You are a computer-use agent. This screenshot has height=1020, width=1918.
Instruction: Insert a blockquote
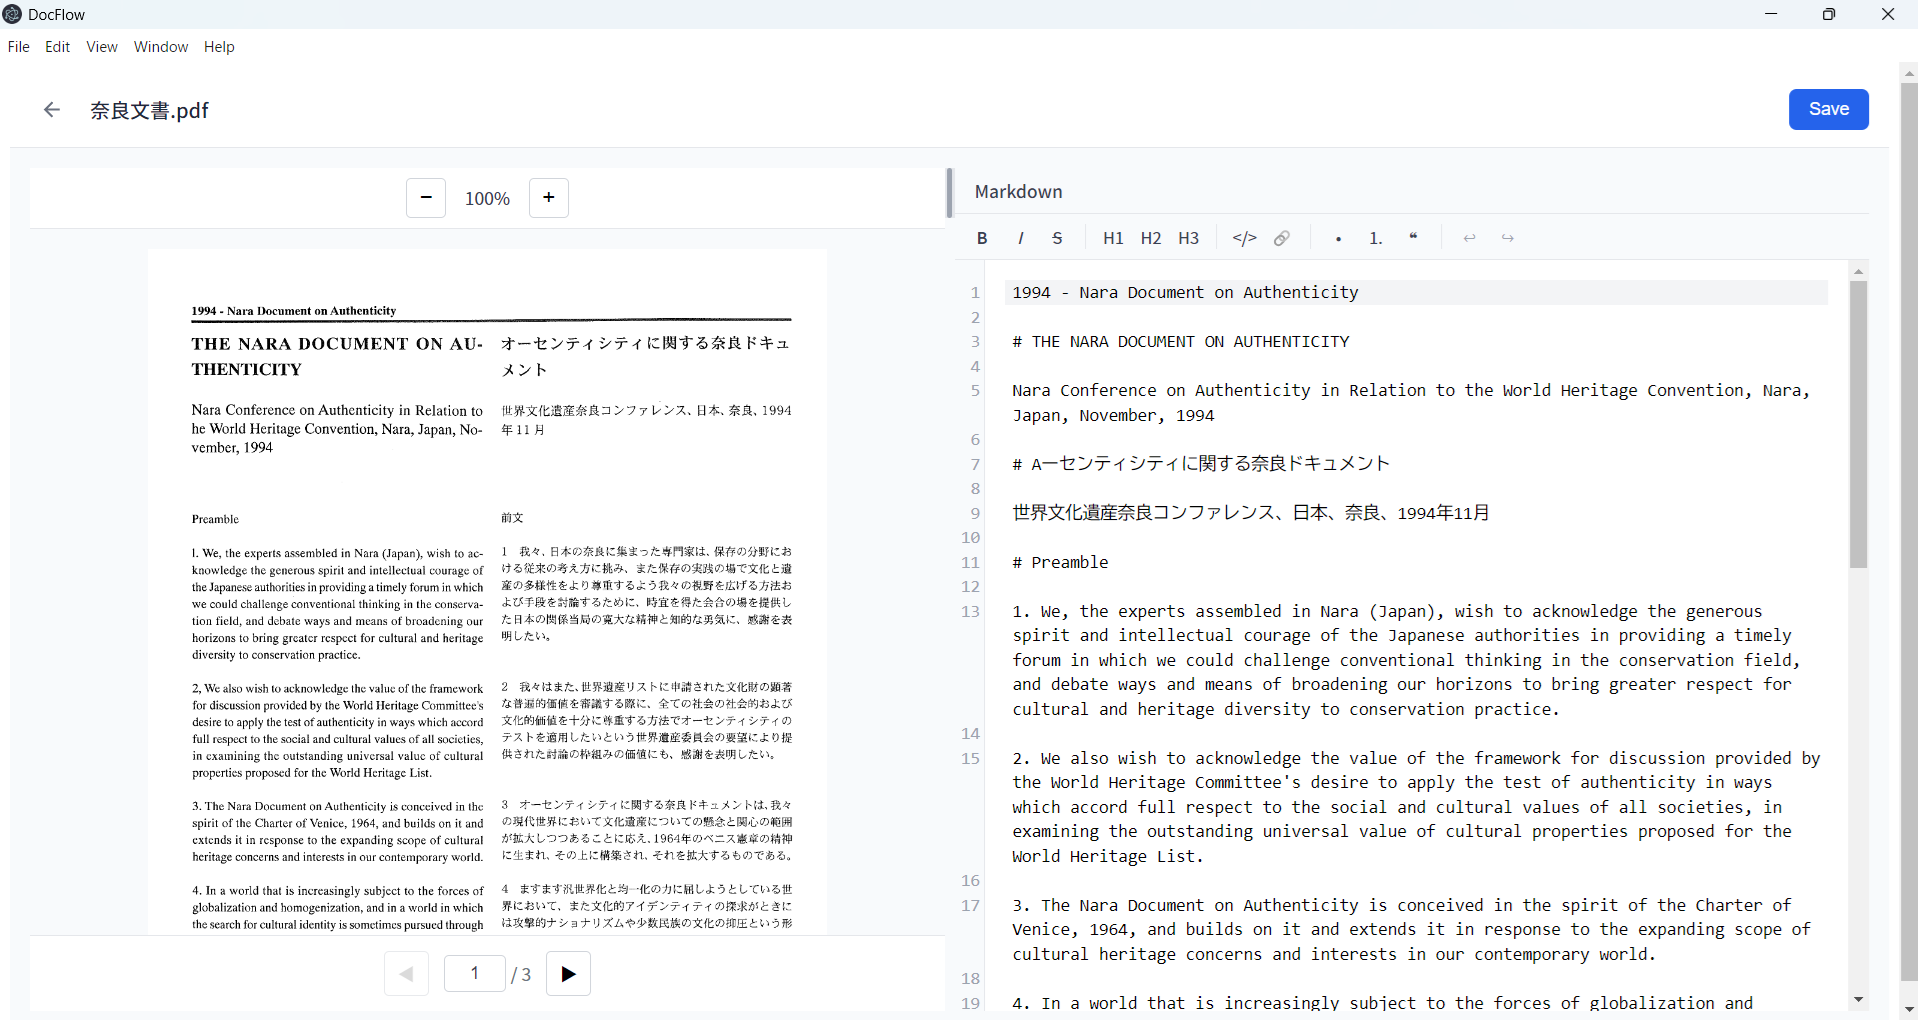pyautogui.click(x=1414, y=238)
